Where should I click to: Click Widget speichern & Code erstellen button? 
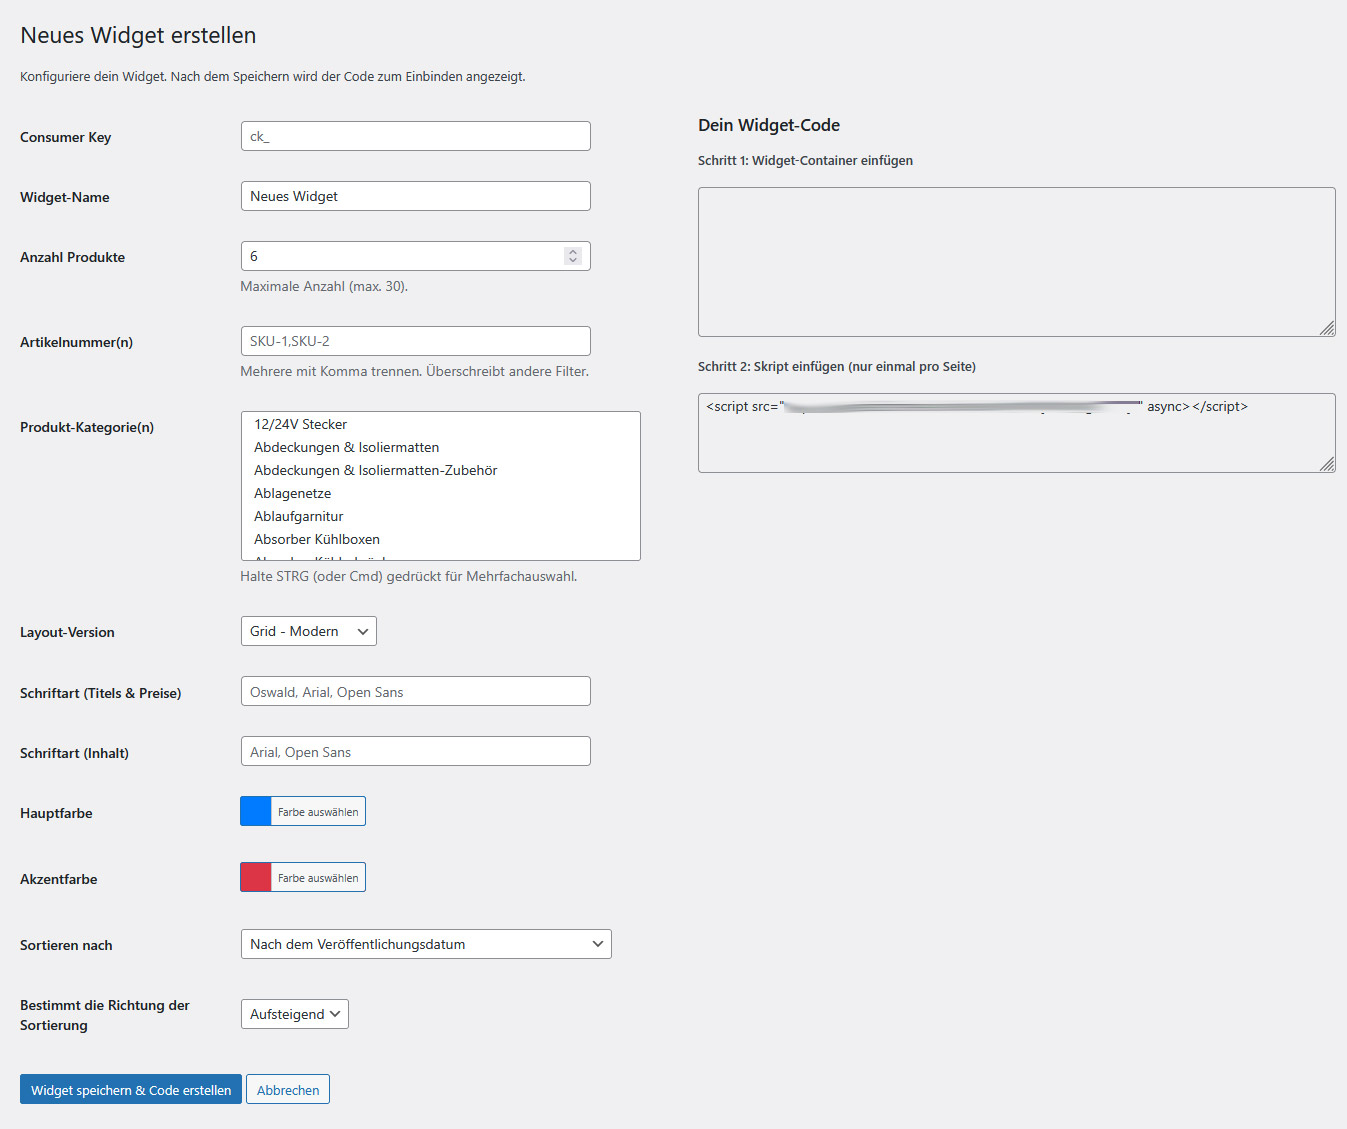click(130, 1089)
